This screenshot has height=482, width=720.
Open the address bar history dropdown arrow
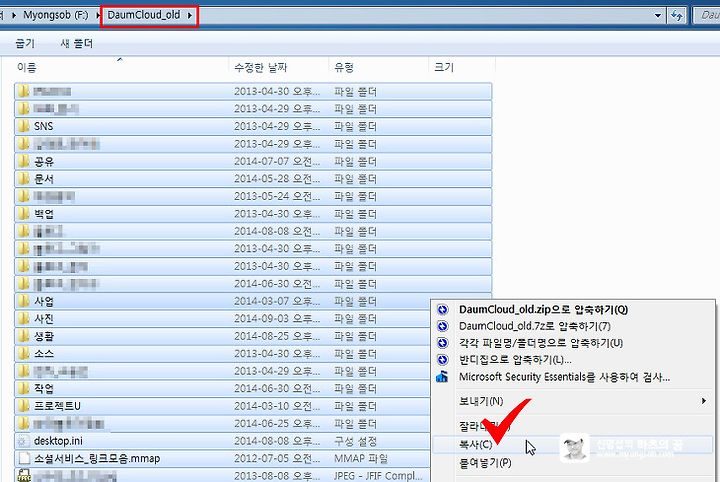coord(658,16)
